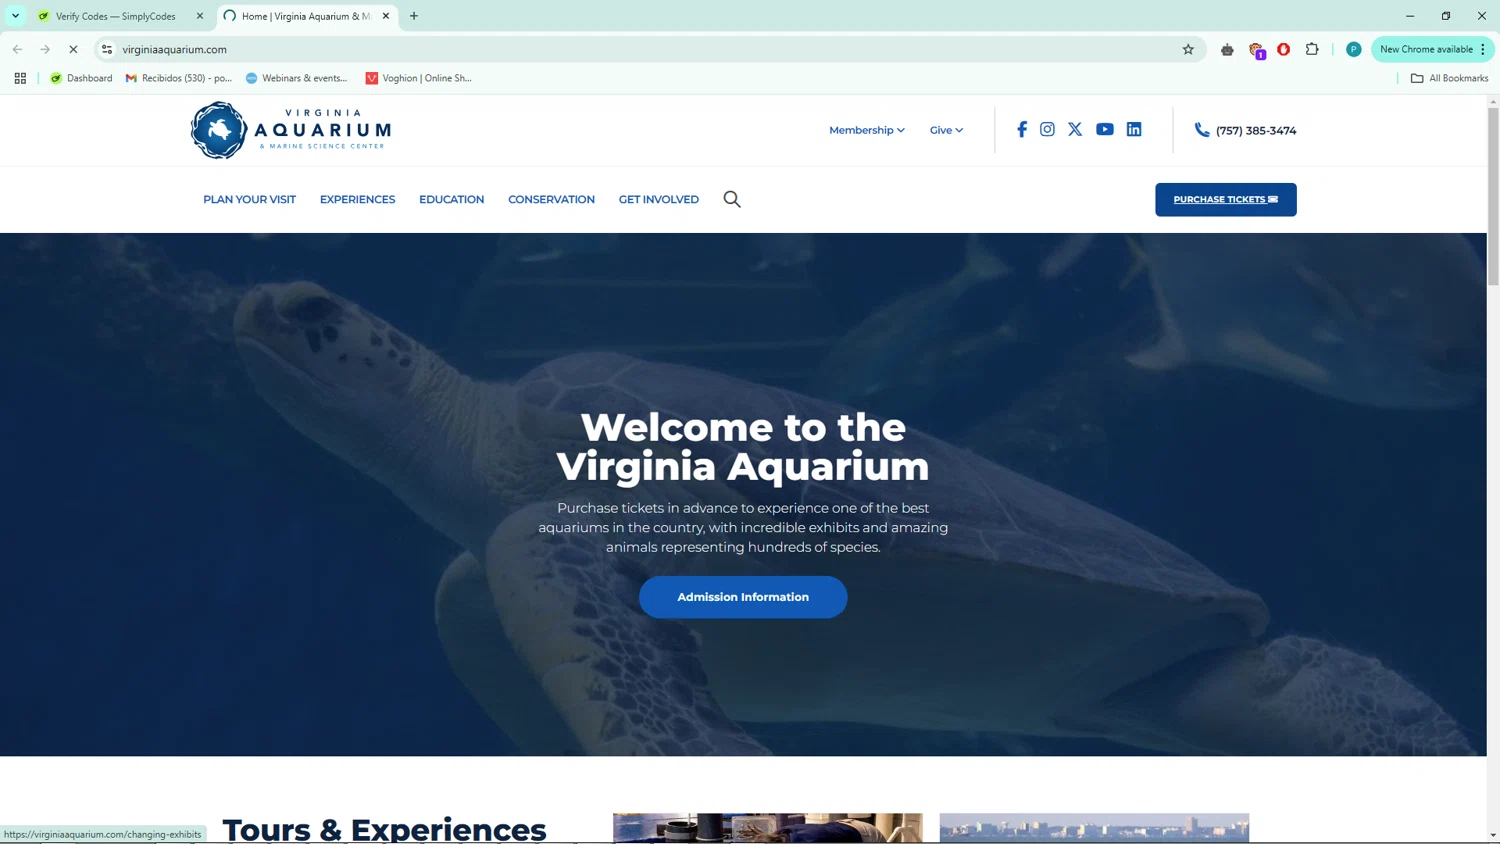The width and height of the screenshot is (1500, 844).
Task: Click the Welcome to the Virginia Aquarium heading
Action: click(x=743, y=447)
